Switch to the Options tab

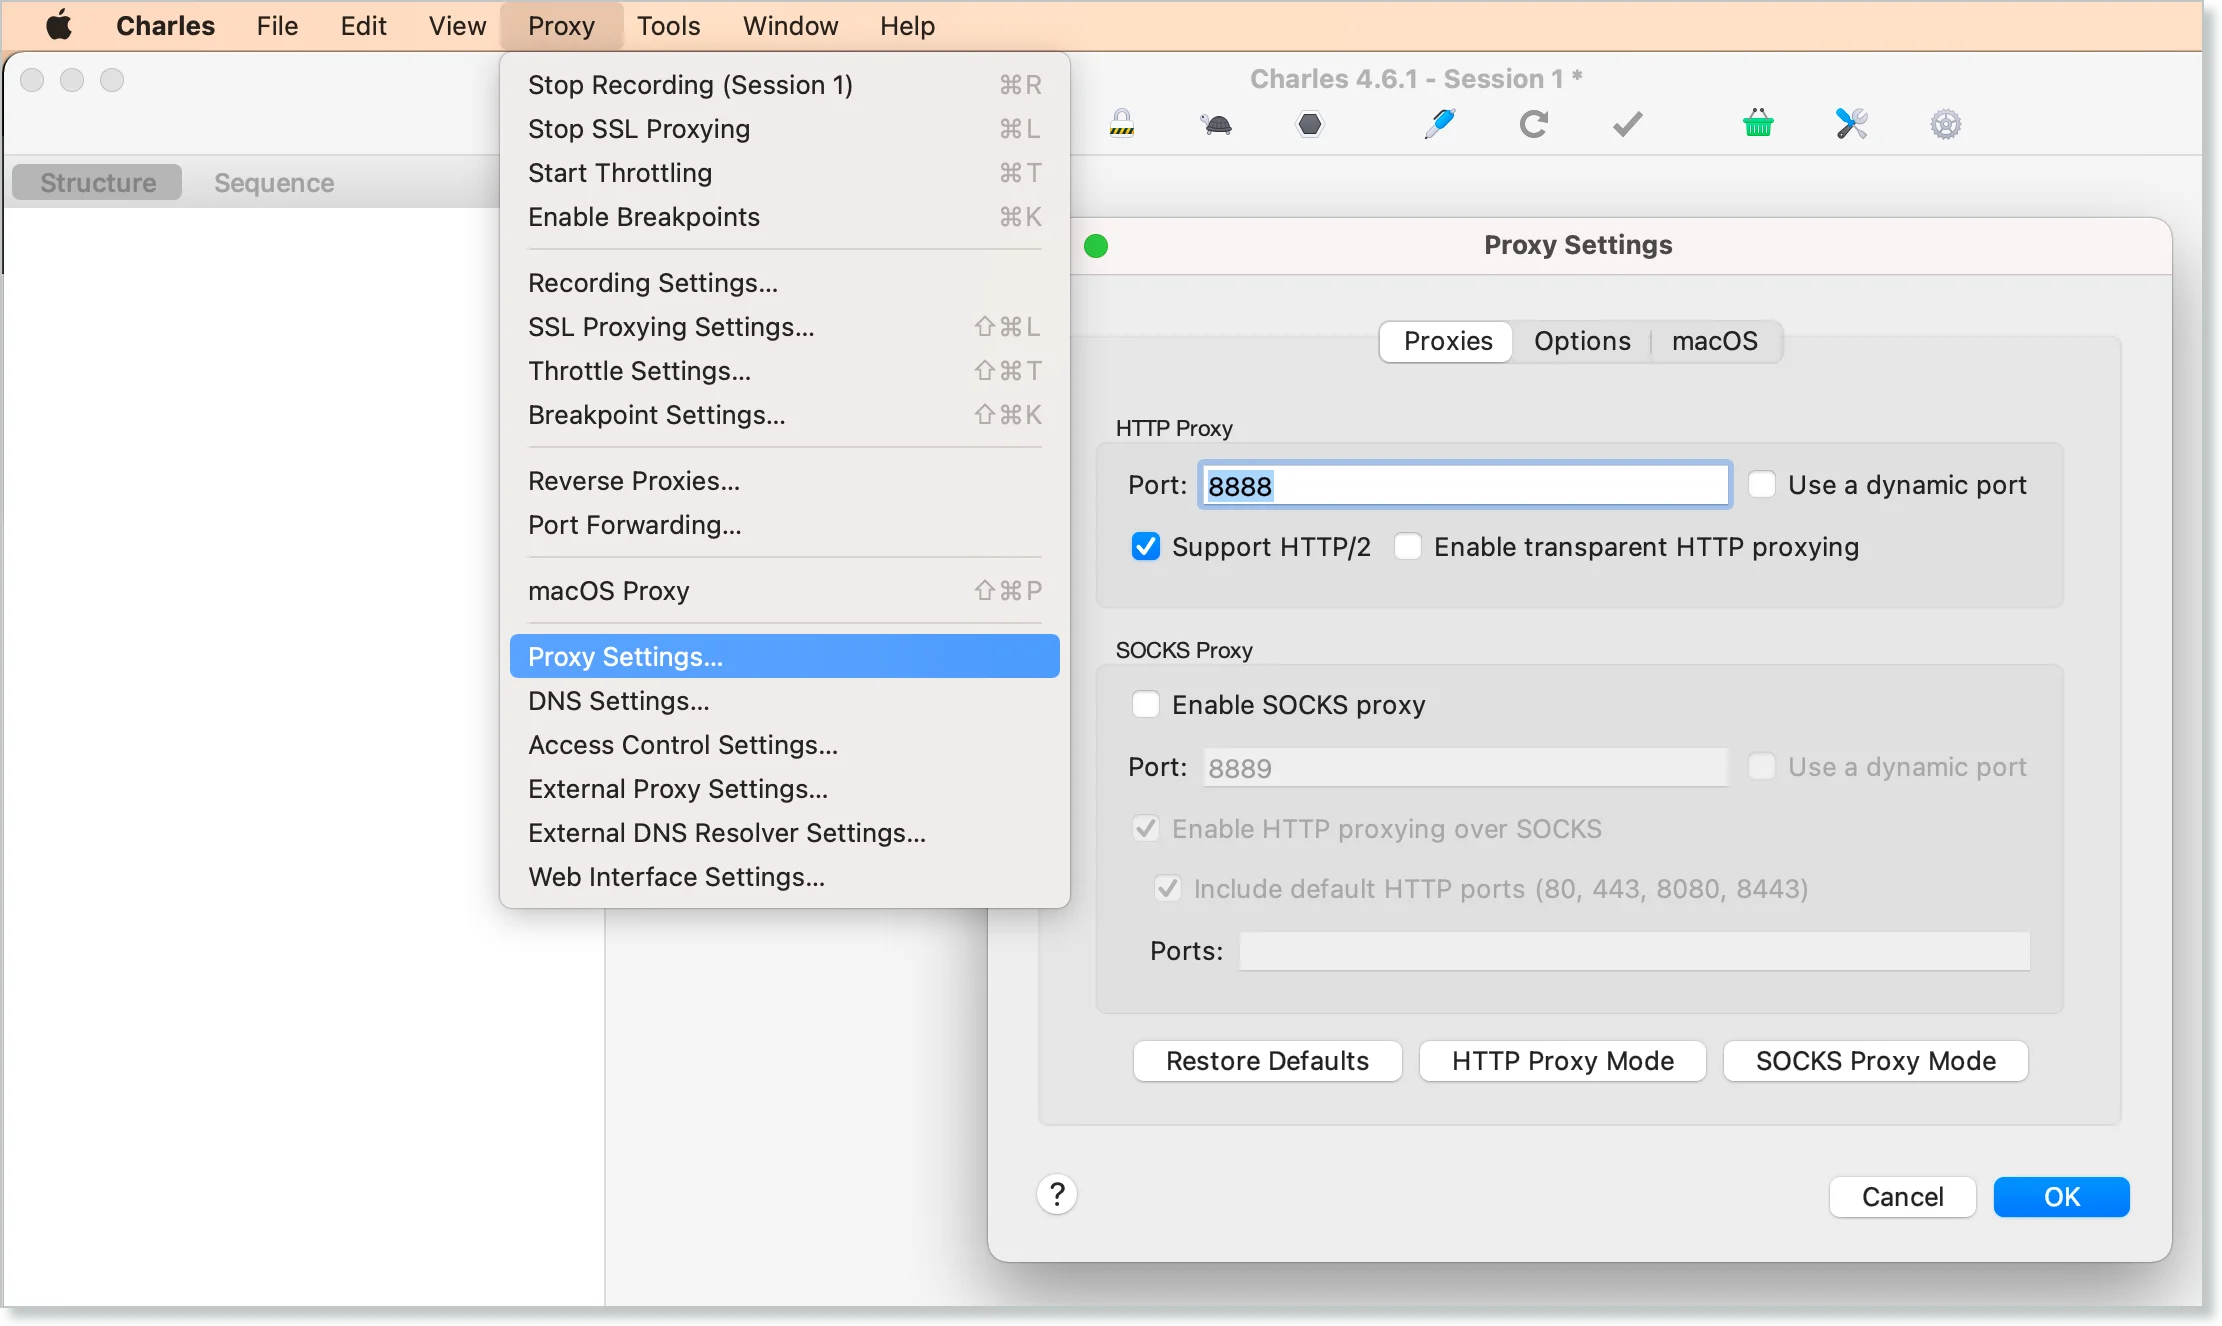tap(1583, 341)
